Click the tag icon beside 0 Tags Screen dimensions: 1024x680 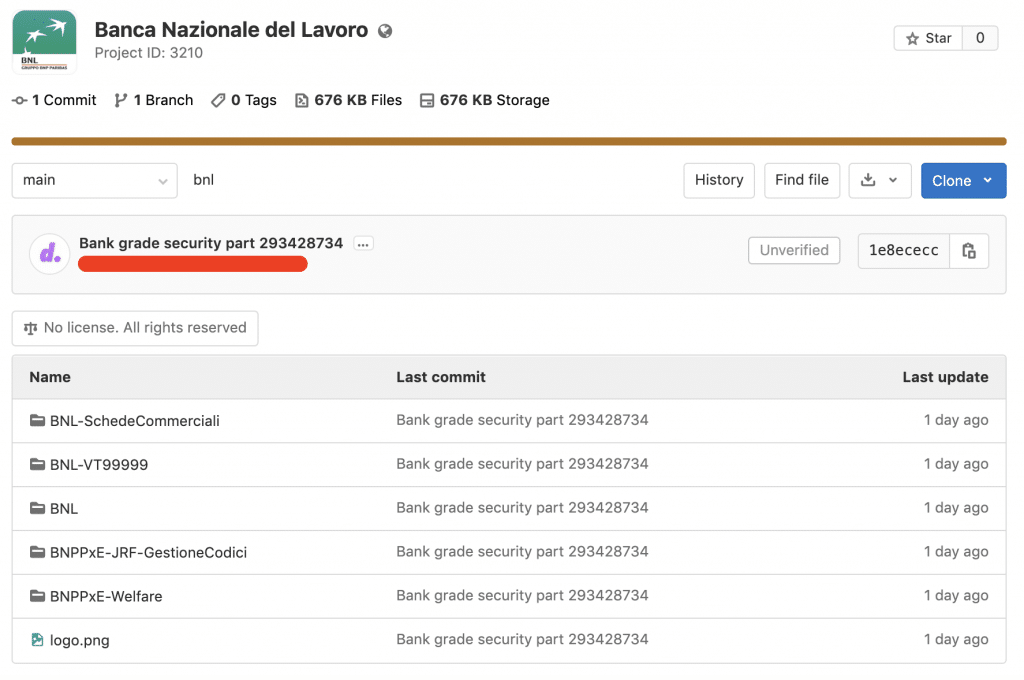(x=217, y=100)
